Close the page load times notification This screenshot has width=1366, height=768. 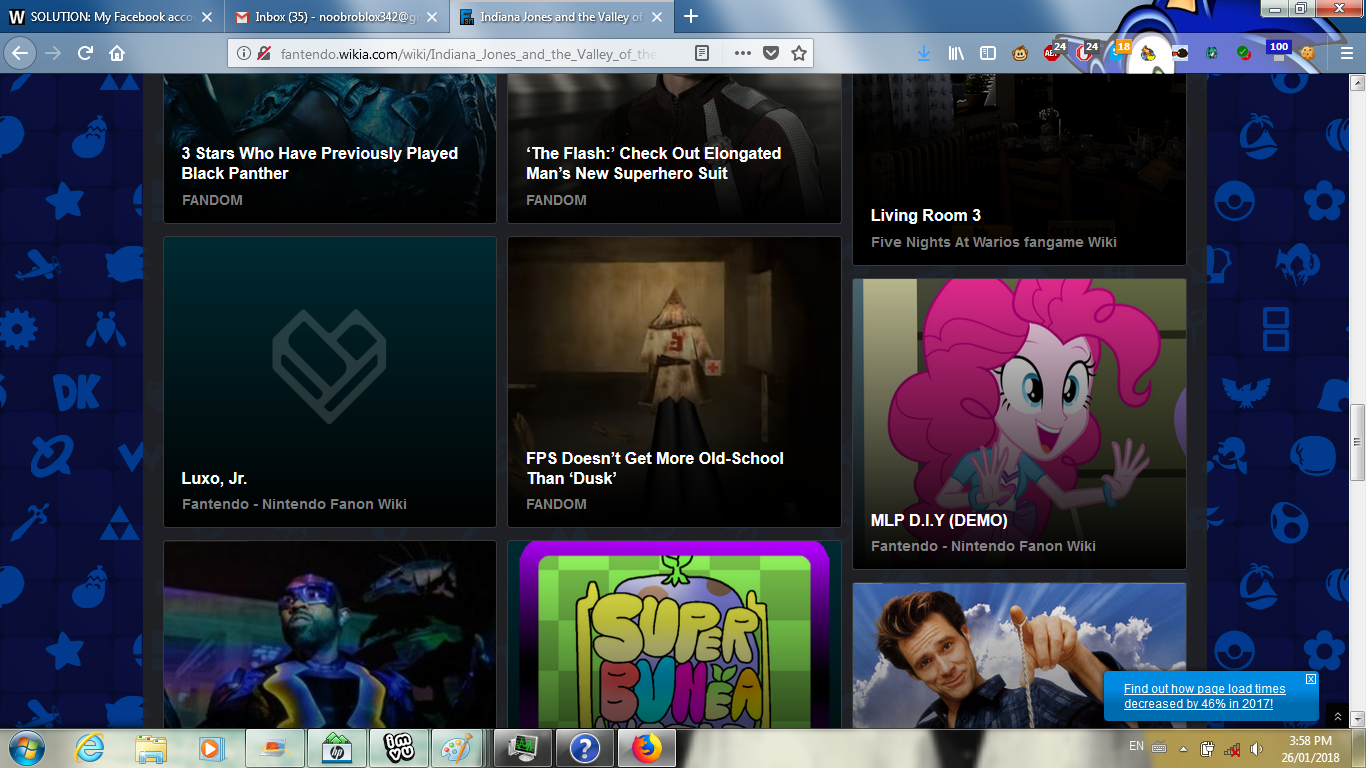click(1310, 679)
